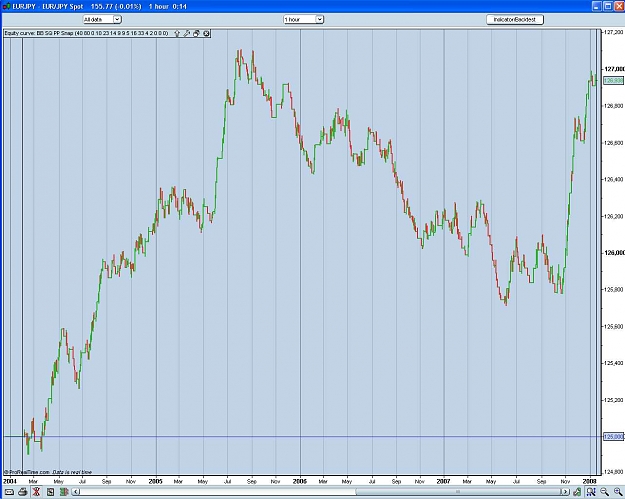Open the All data range dropdown
Viewport: 625px width, 499px height.
pyautogui.click(x=102, y=19)
